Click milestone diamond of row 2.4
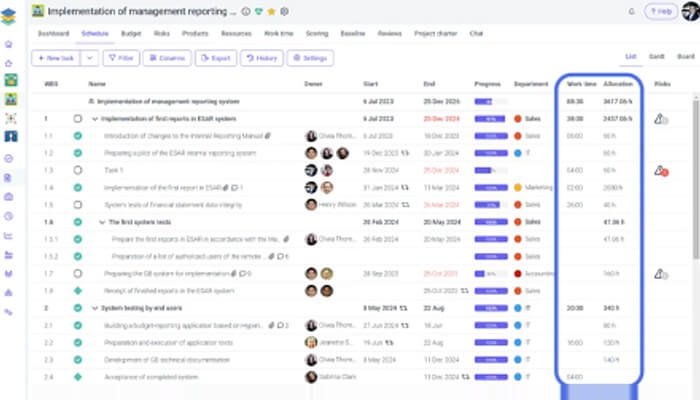This screenshot has width=700, height=400. (x=78, y=377)
